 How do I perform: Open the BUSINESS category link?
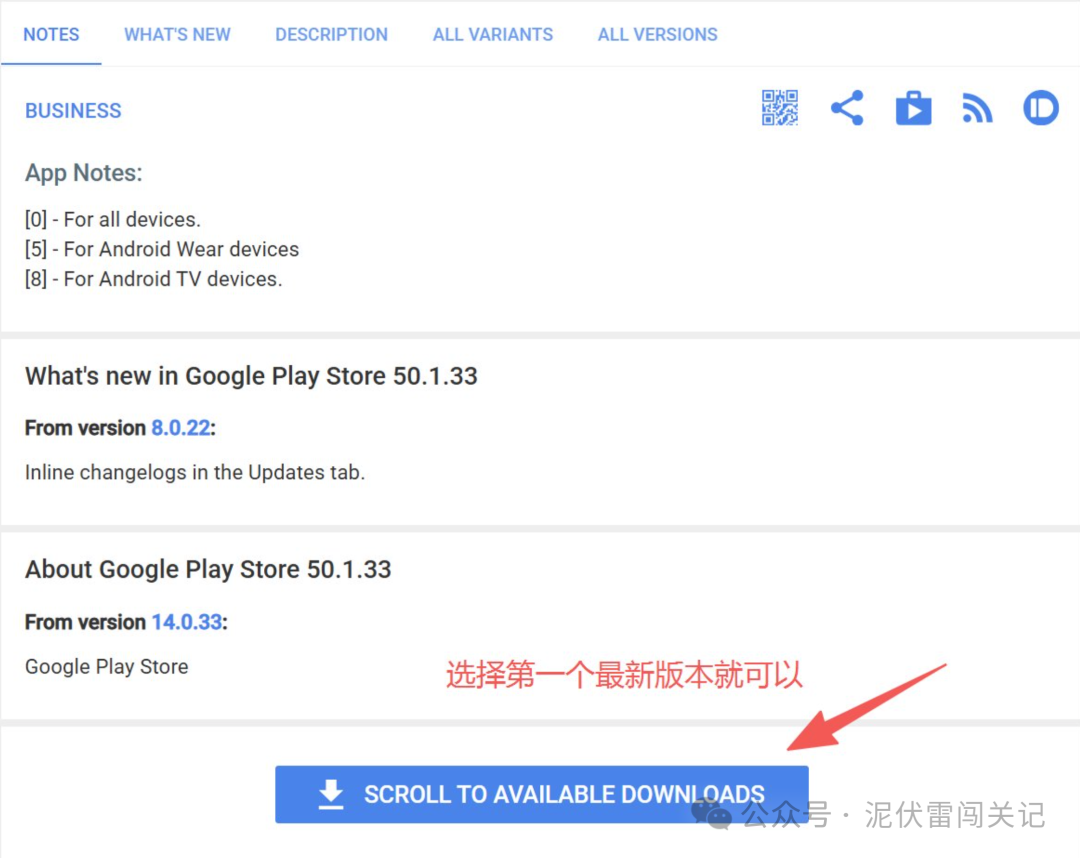73,111
